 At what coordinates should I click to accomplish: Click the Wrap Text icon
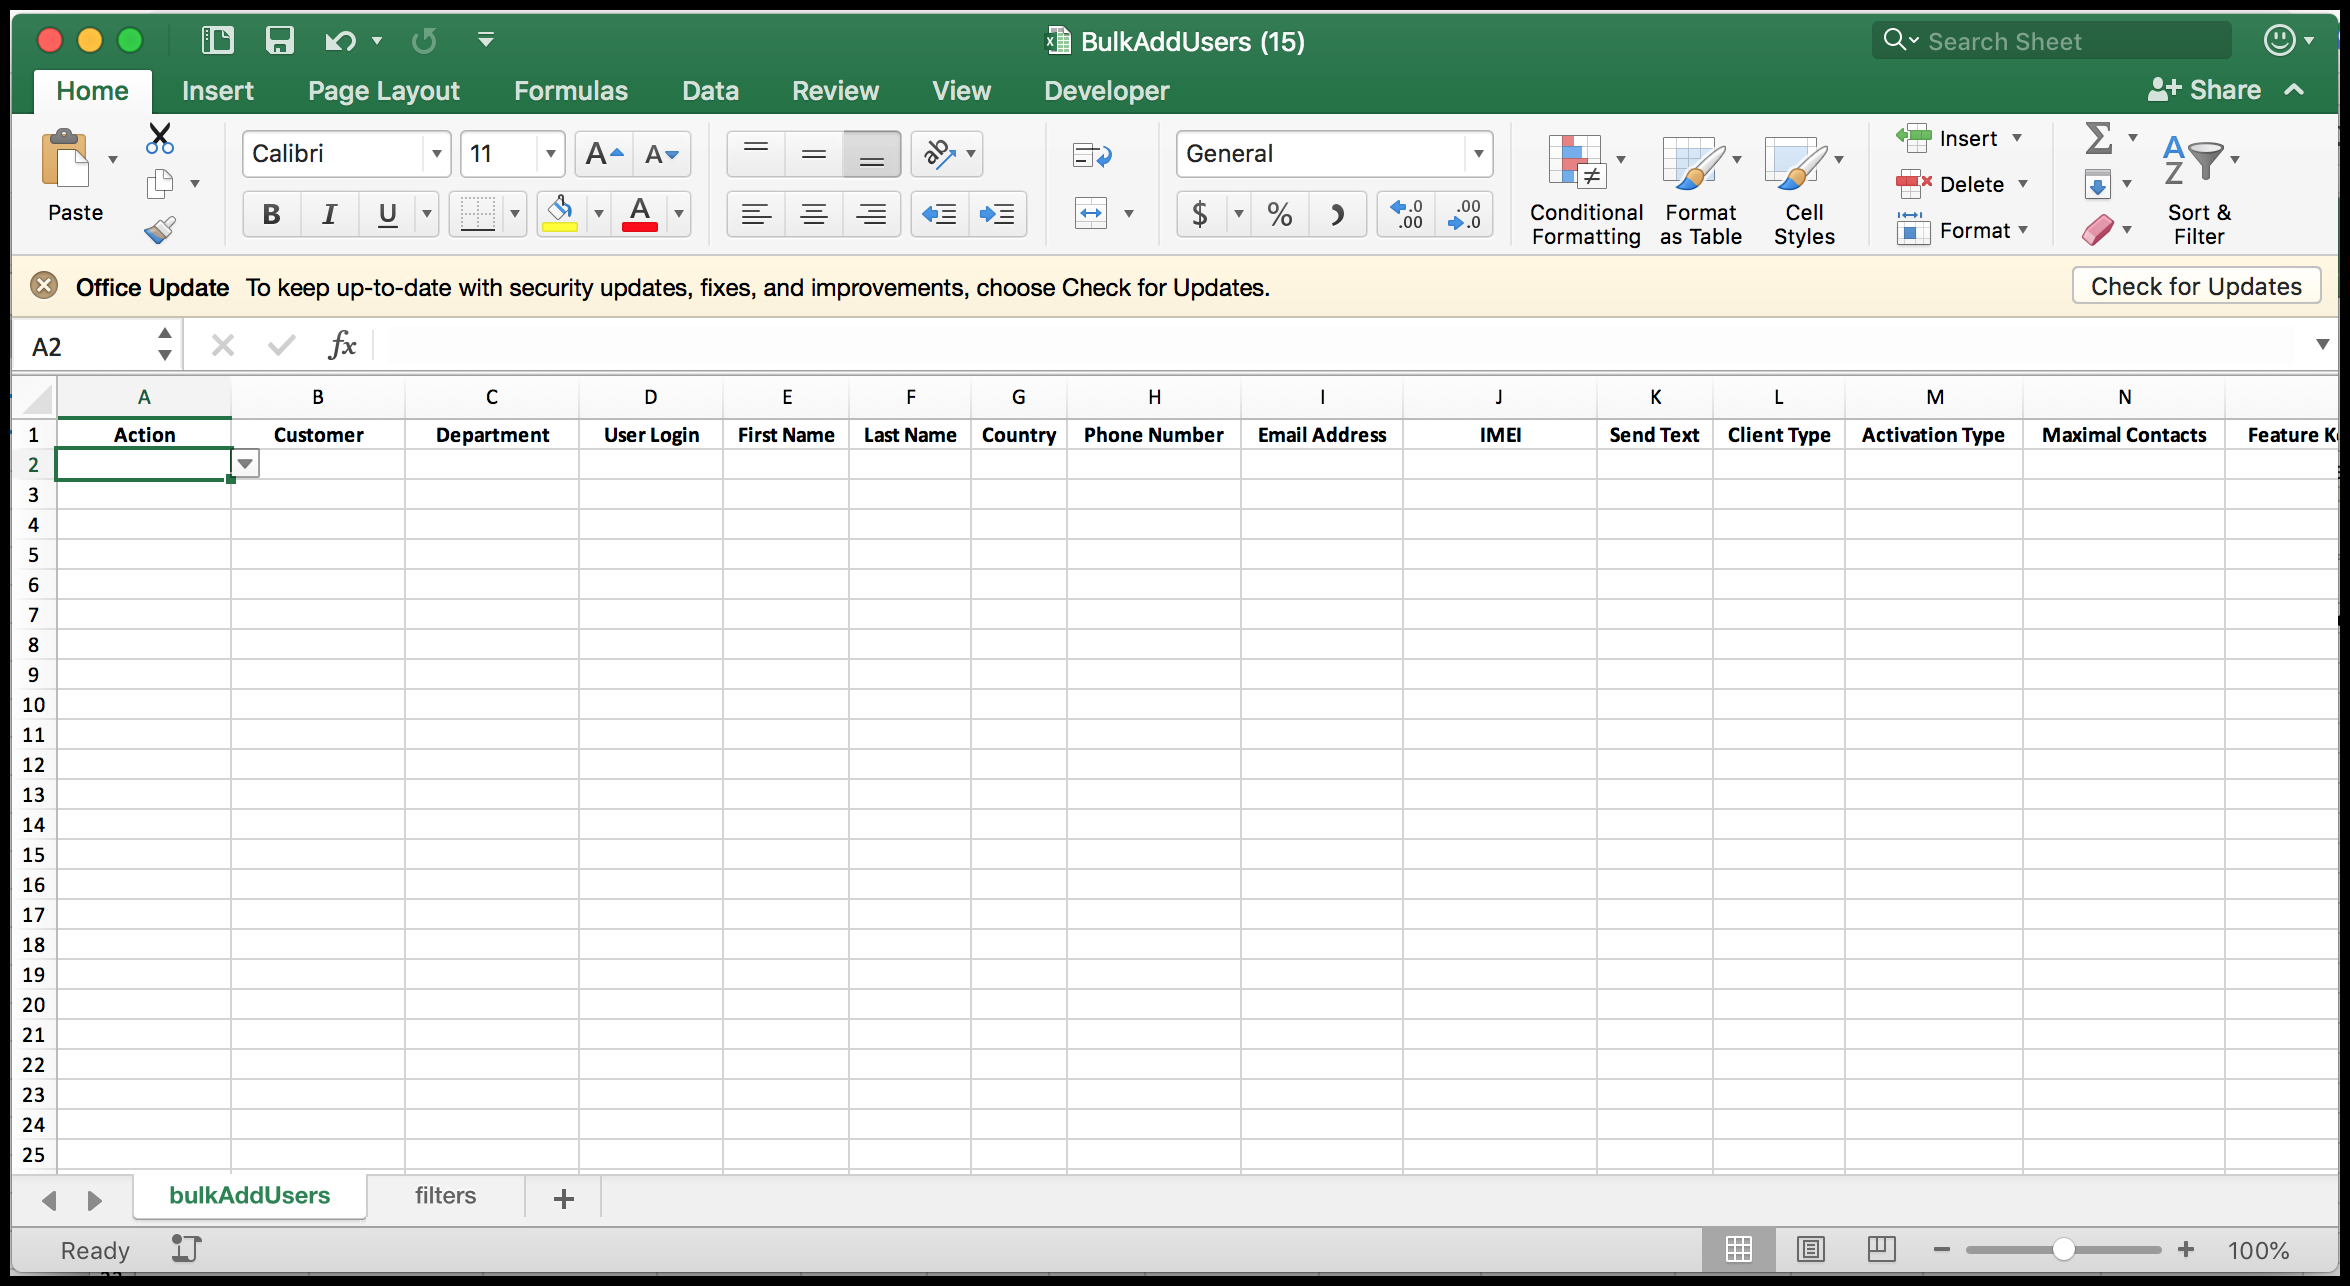point(1091,155)
